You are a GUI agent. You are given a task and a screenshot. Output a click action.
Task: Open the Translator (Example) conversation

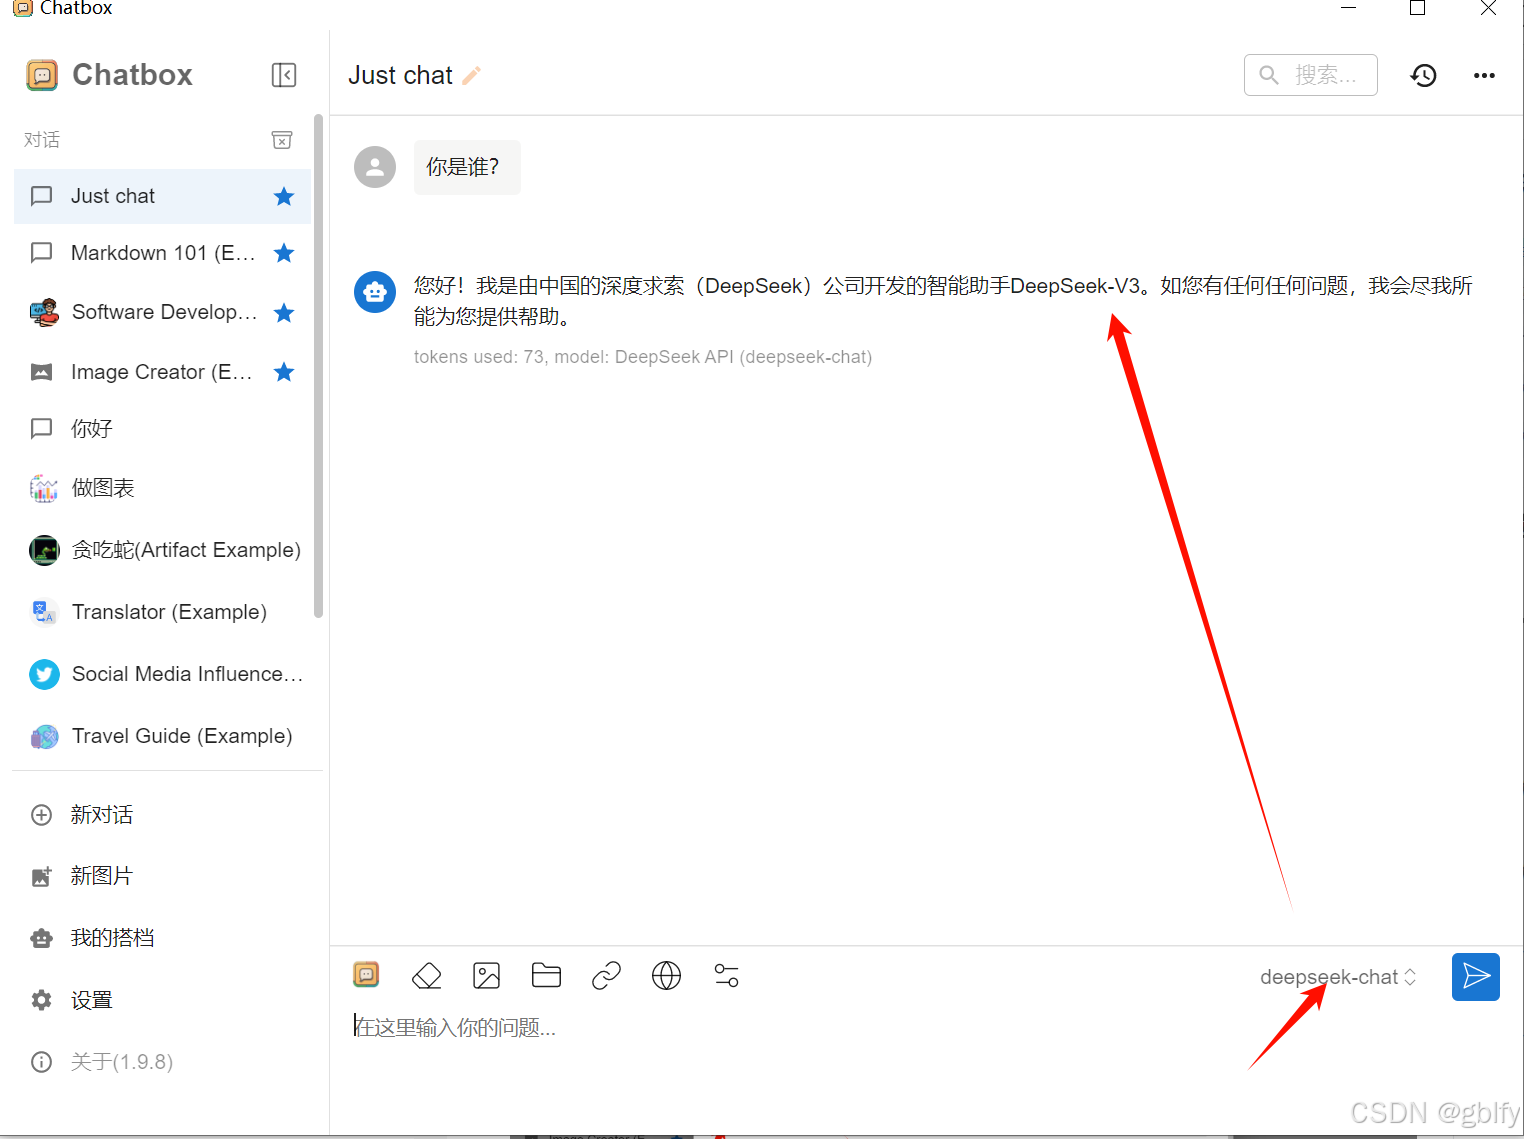162,612
